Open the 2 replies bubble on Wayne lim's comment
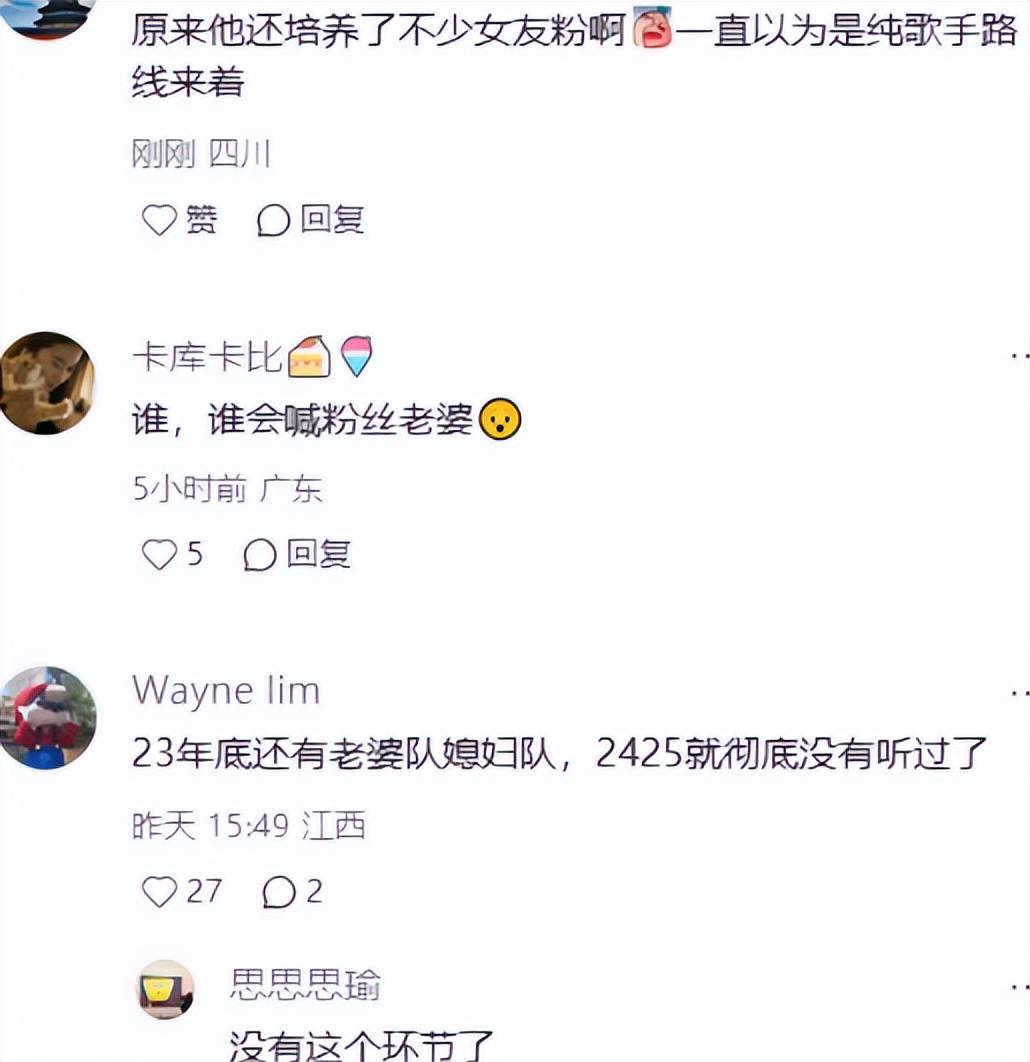 tap(279, 891)
